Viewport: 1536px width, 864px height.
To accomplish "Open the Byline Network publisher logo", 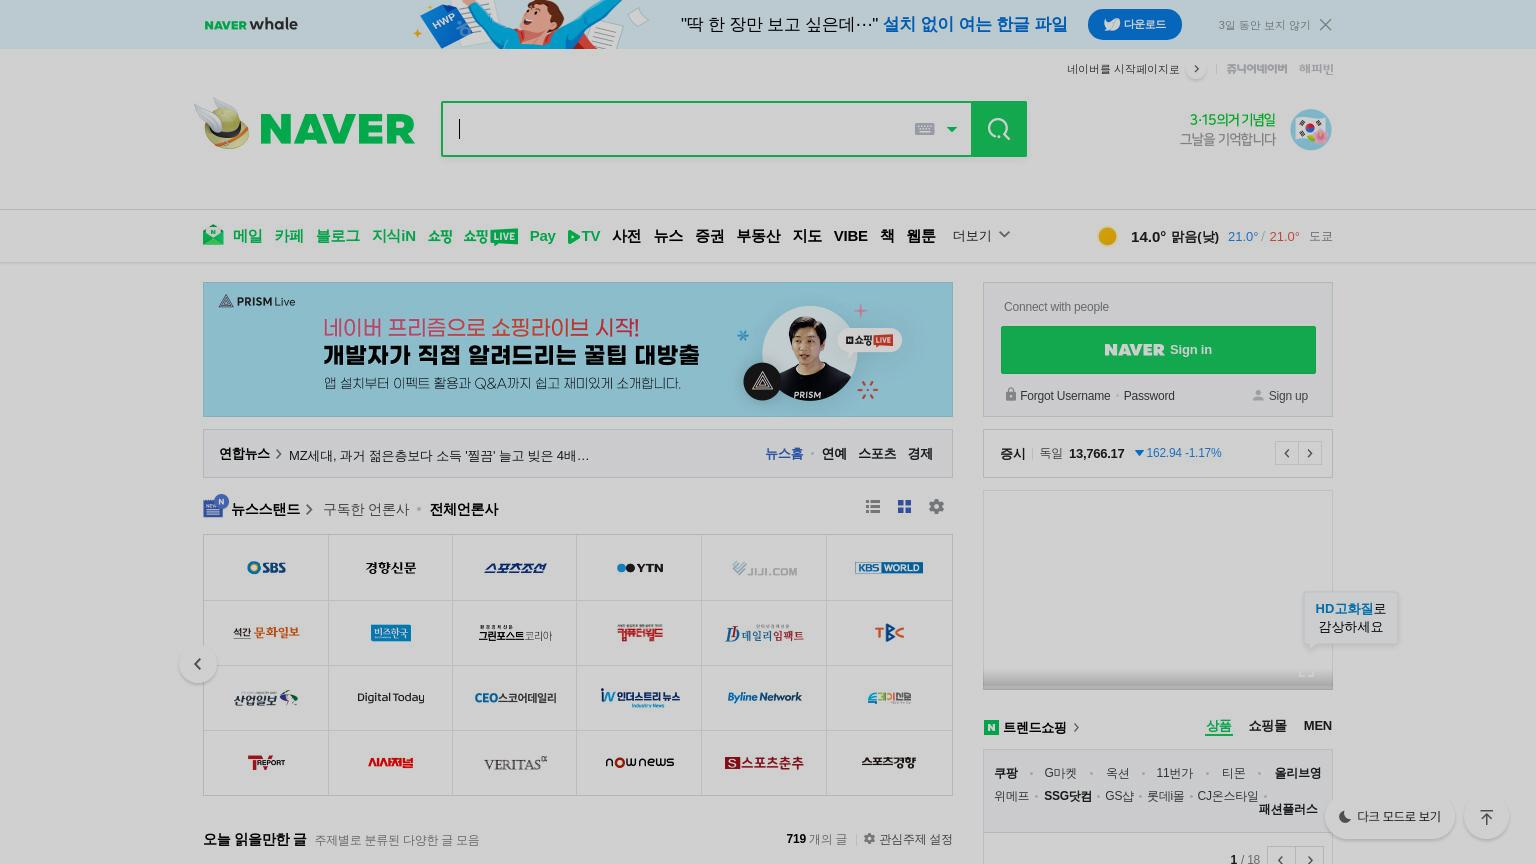I will coord(764,698).
